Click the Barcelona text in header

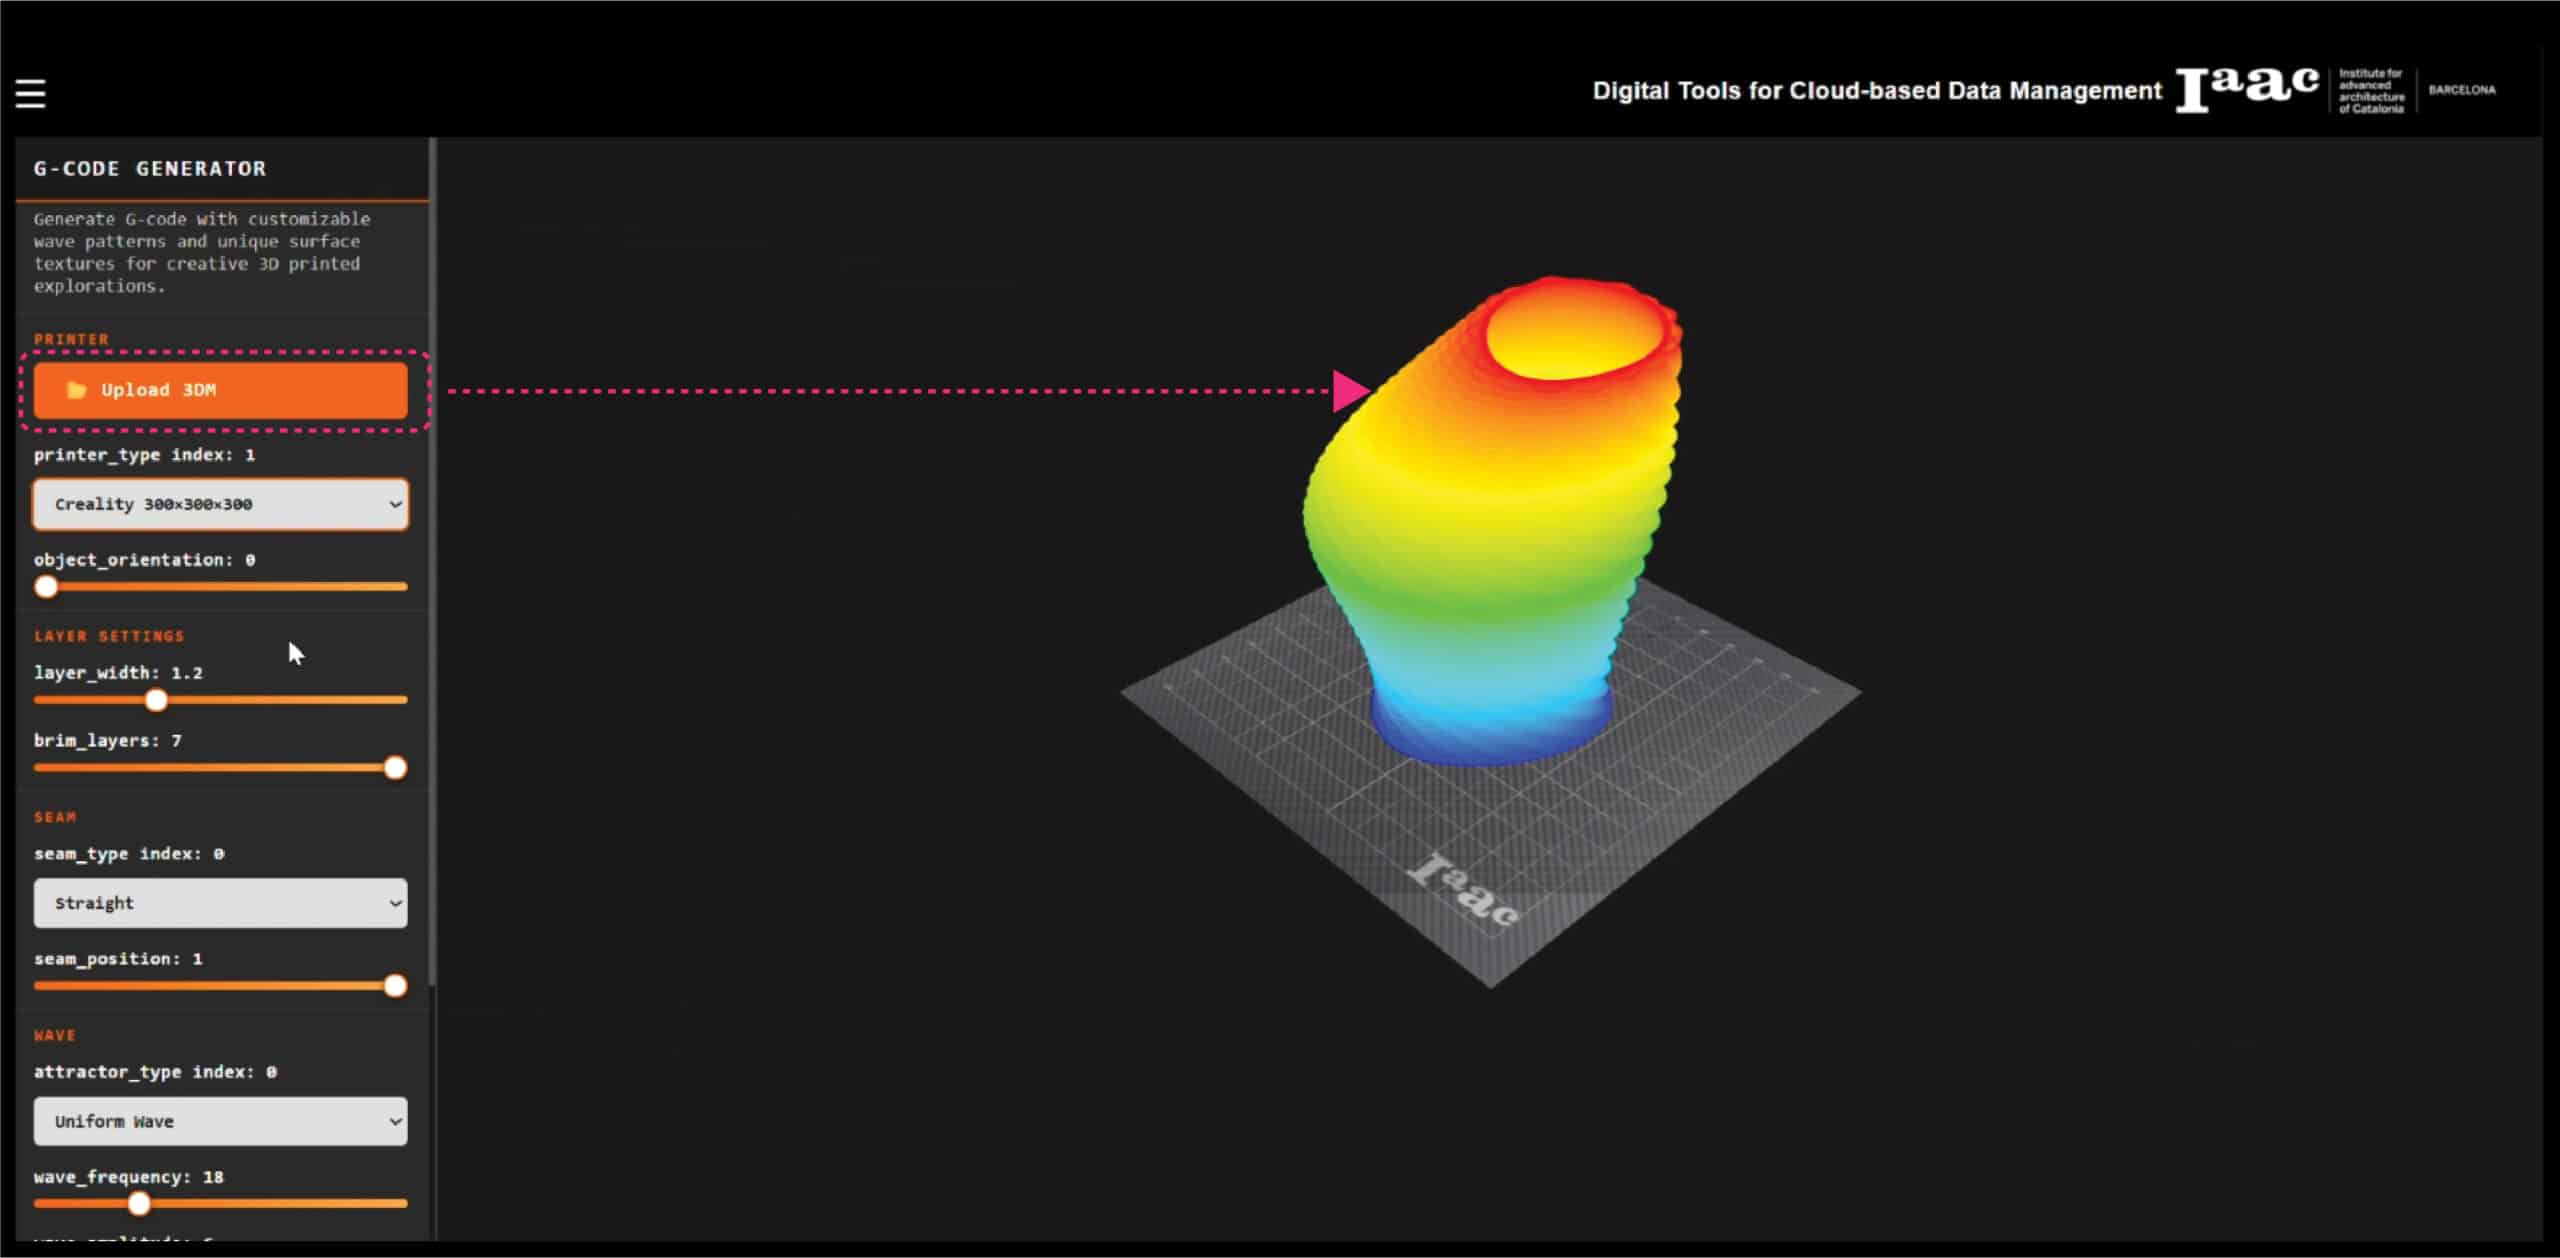(2461, 90)
